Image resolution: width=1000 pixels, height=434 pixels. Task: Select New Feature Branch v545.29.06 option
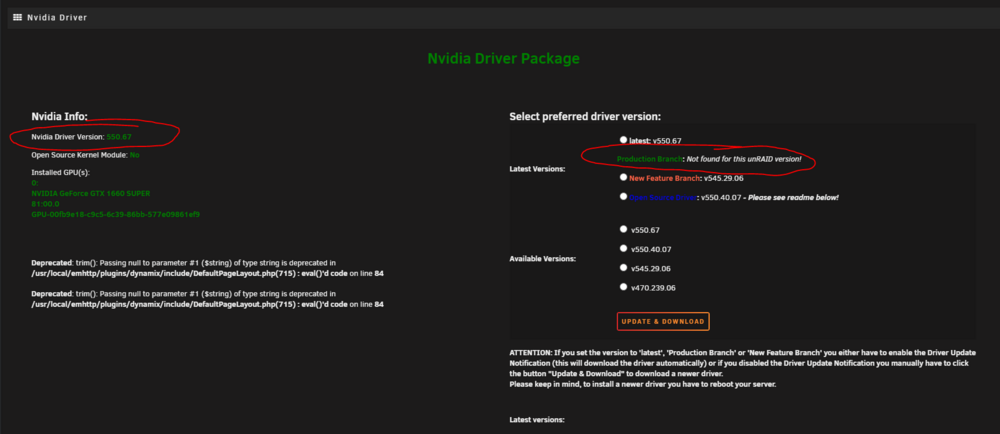pos(623,177)
